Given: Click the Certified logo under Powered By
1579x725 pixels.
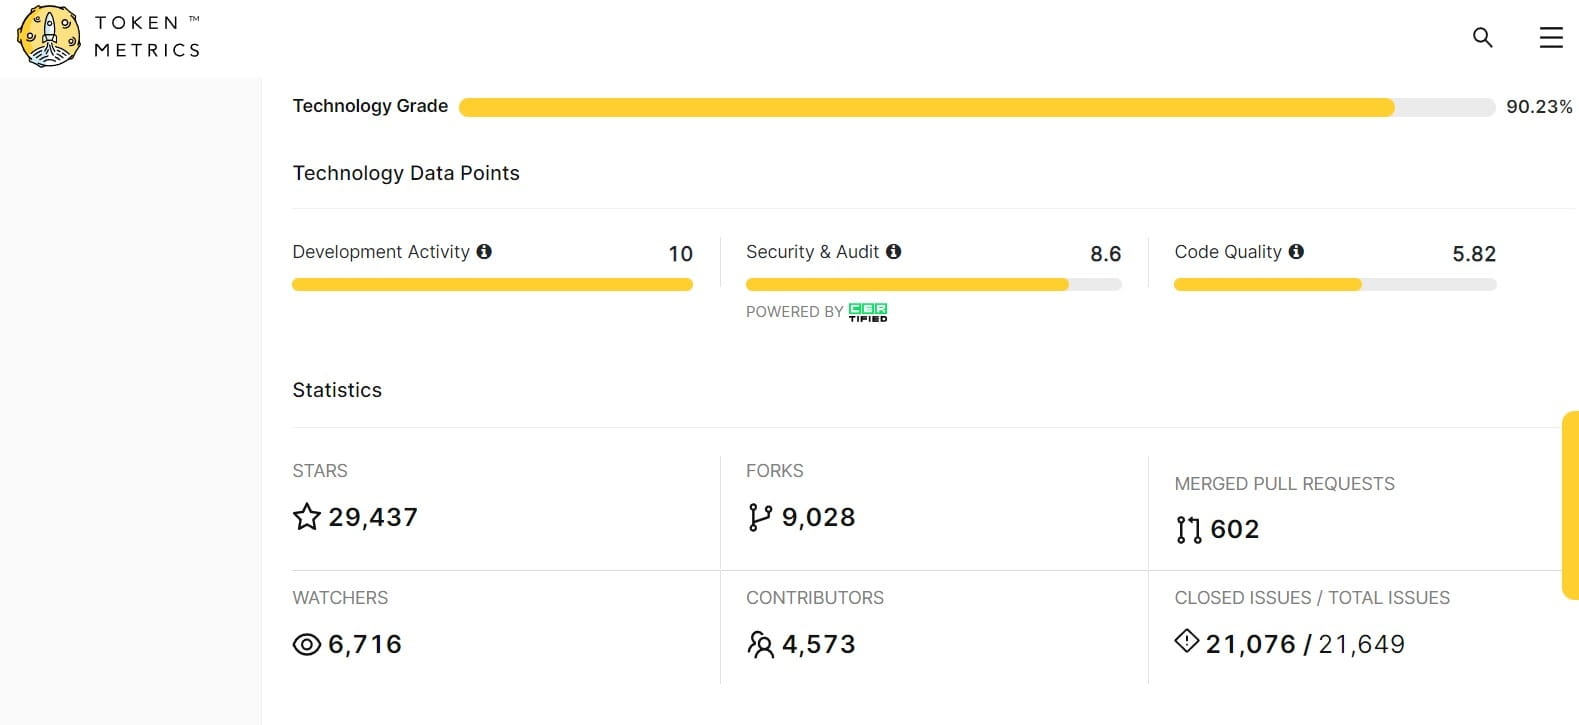Looking at the screenshot, I should pyautogui.click(x=867, y=312).
